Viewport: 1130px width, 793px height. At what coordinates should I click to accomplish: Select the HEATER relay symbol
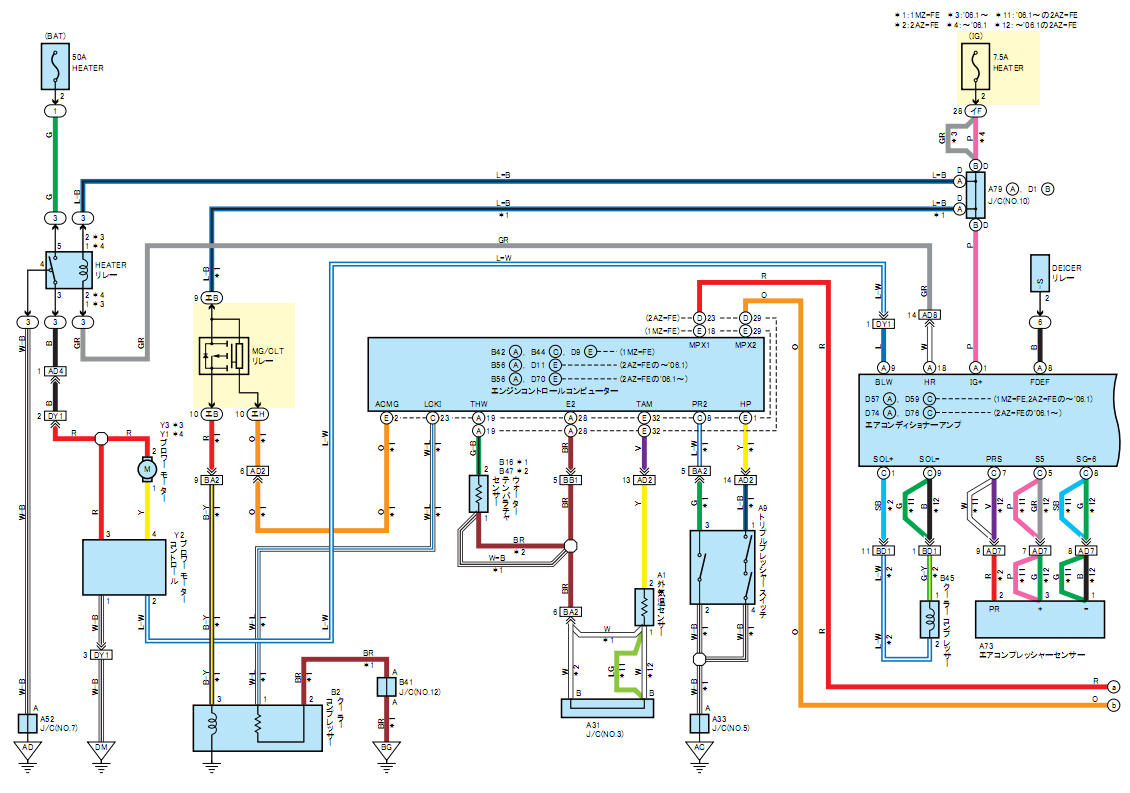click(x=69, y=270)
